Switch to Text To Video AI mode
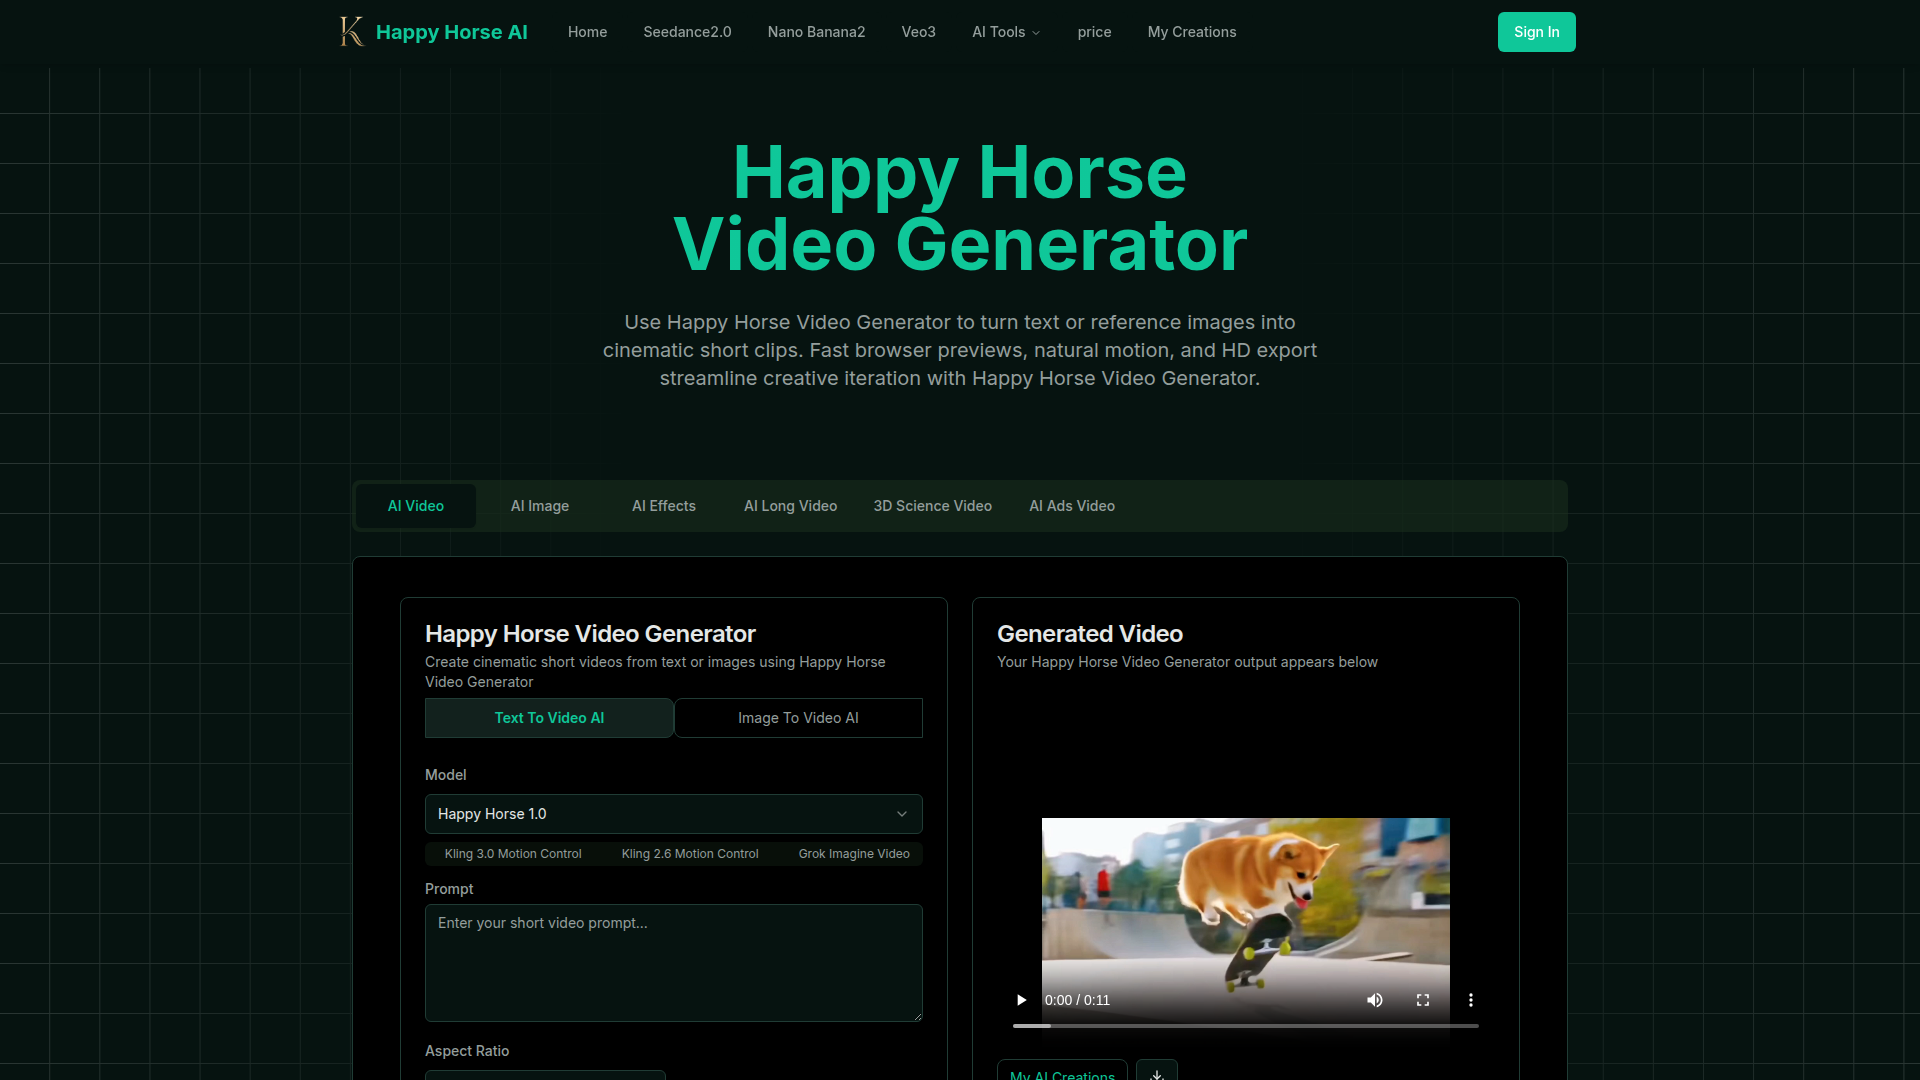 pyautogui.click(x=549, y=718)
